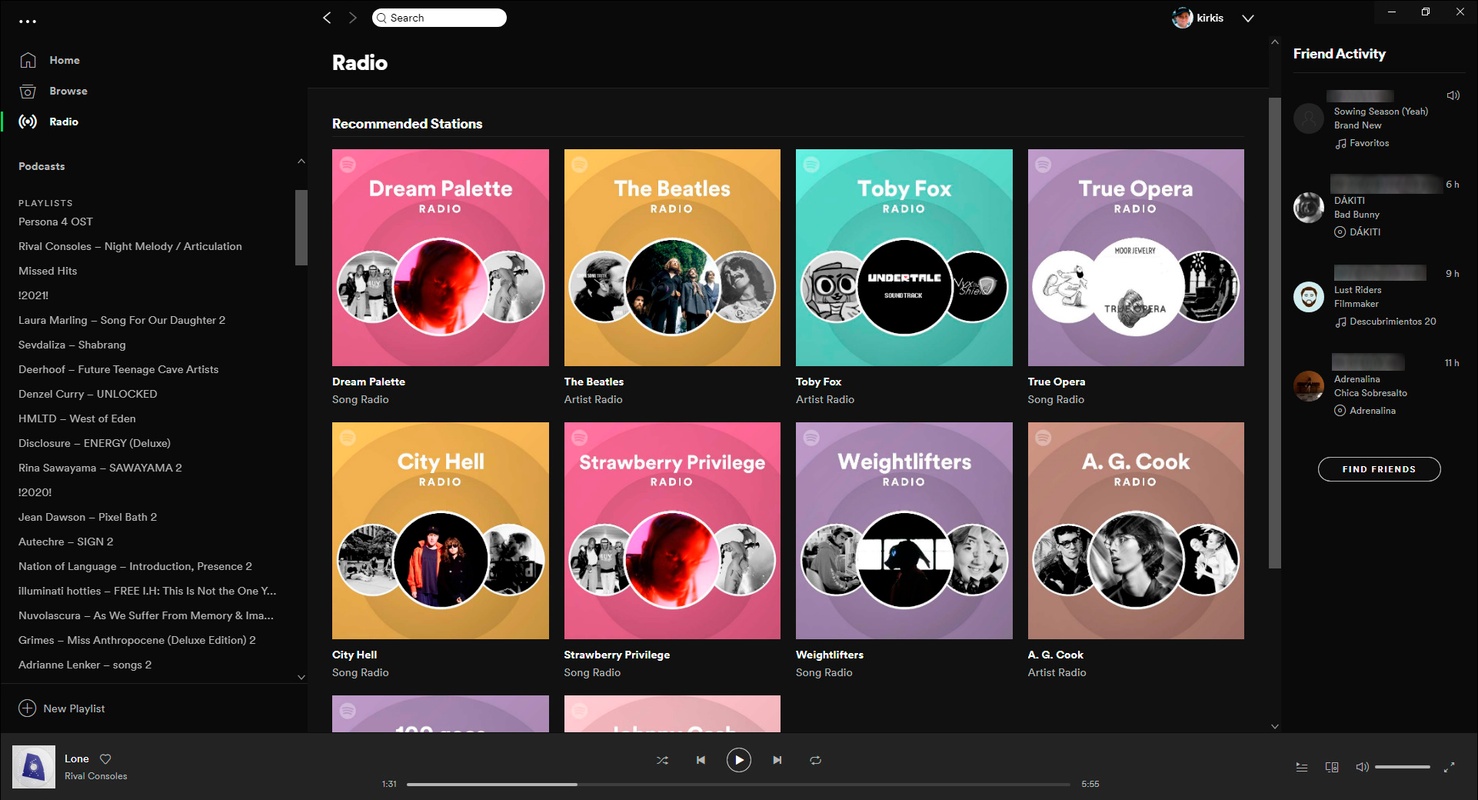
Task: Select the Missed Hits playlist
Action: point(48,271)
